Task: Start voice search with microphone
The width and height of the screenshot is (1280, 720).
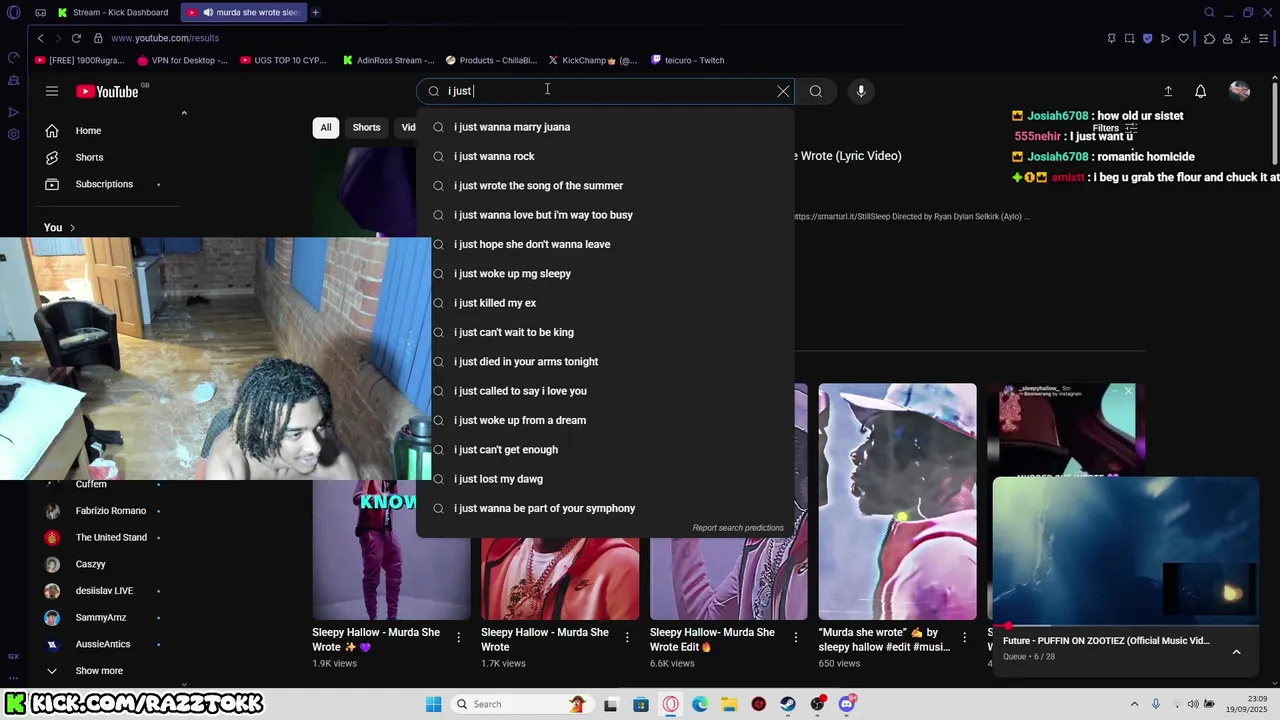Action: 861,91
